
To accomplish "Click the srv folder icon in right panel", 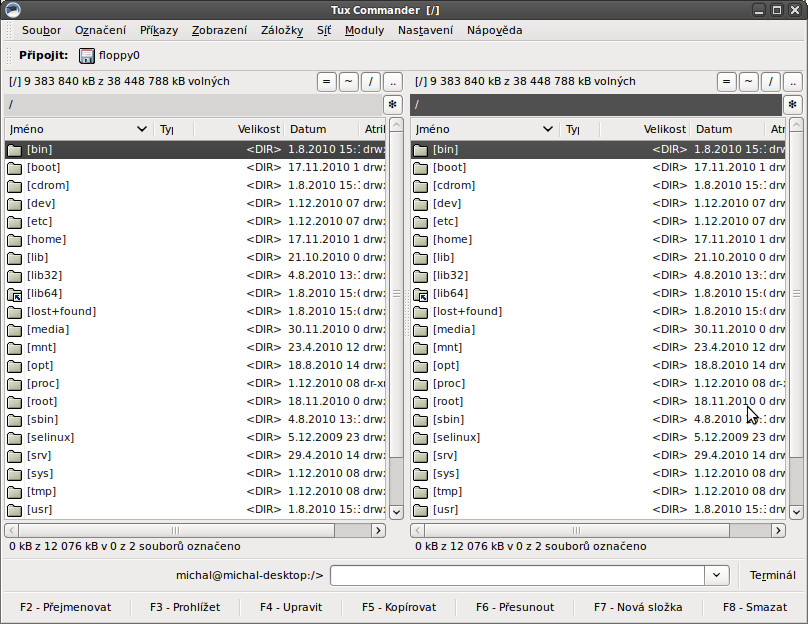I will [420, 456].
